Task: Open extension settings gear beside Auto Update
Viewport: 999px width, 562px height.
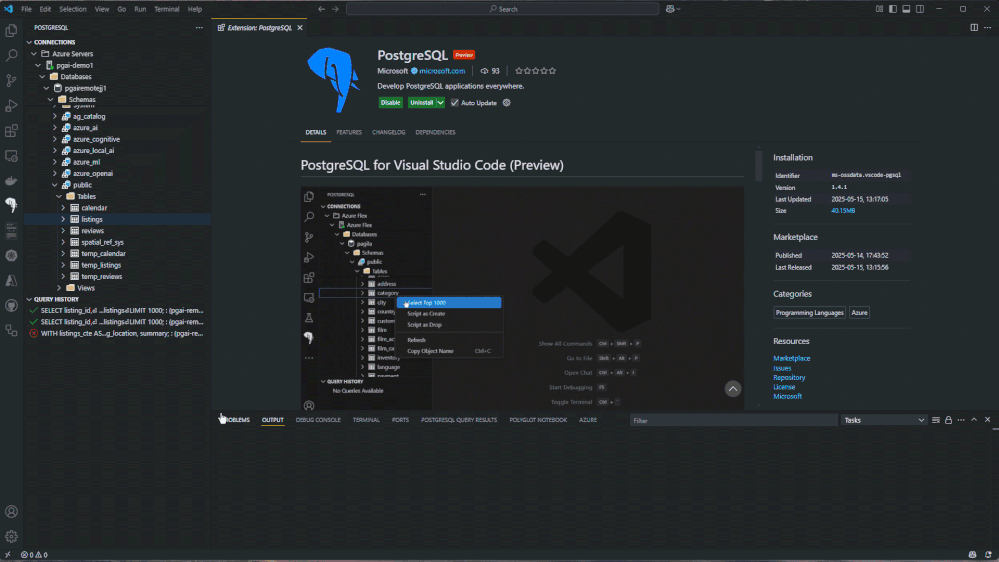Action: [507, 103]
